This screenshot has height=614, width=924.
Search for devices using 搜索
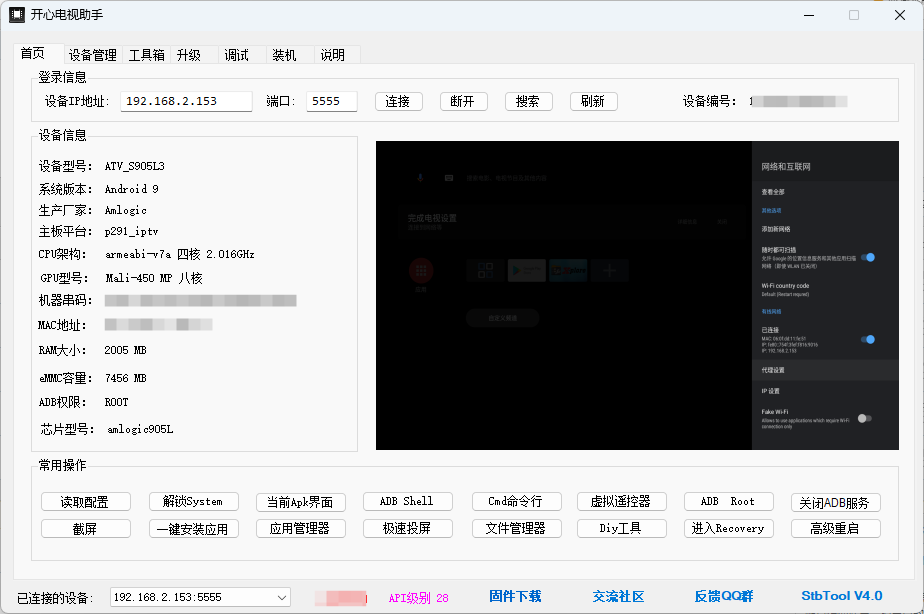pos(528,101)
